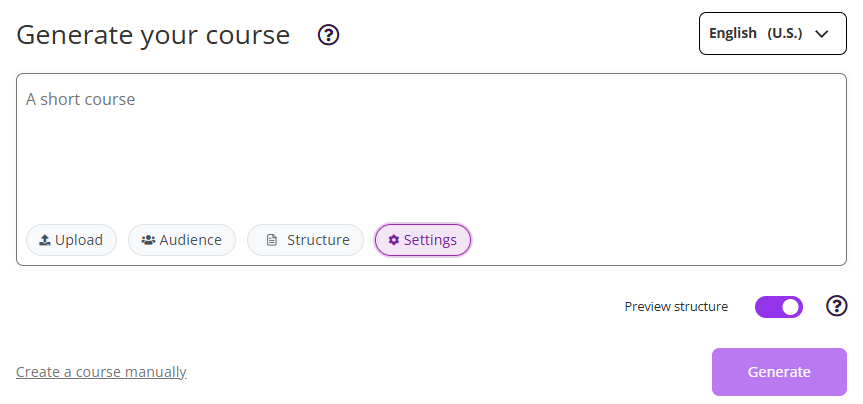Click the structure document icon
The image size is (863, 404).
point(271,240)
